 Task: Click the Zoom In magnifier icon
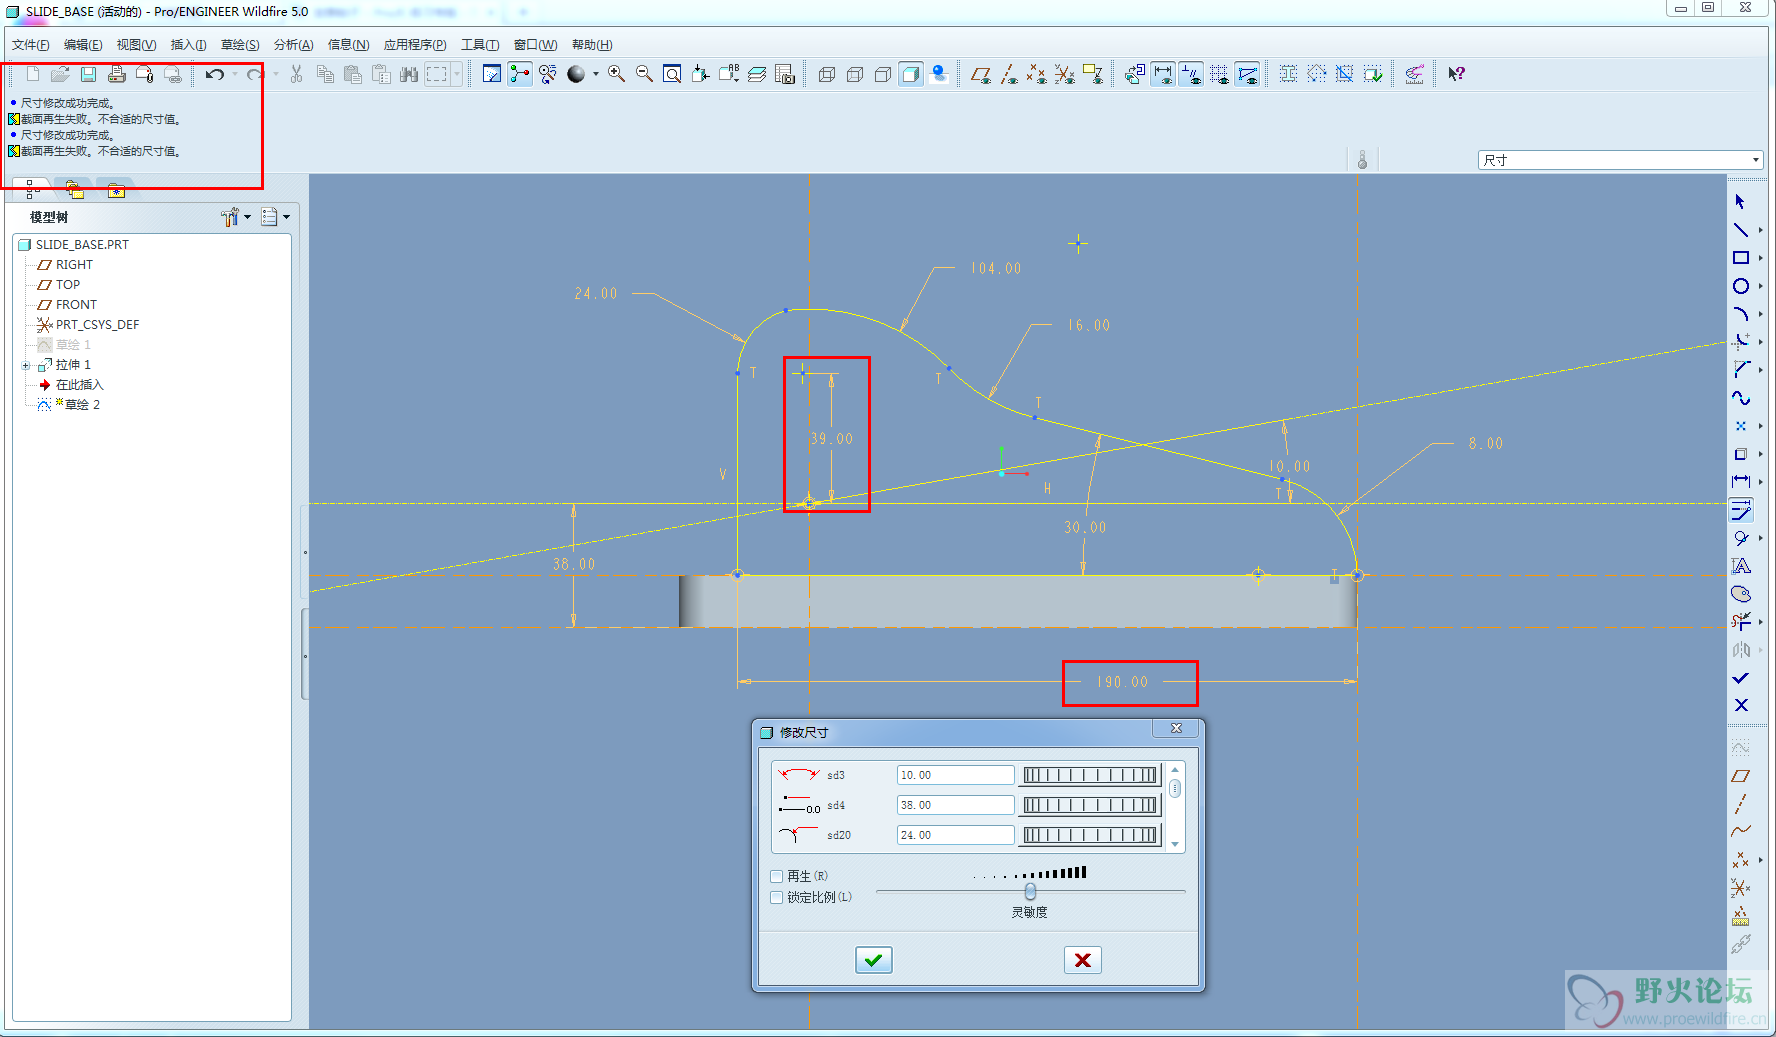pos(617,74)
